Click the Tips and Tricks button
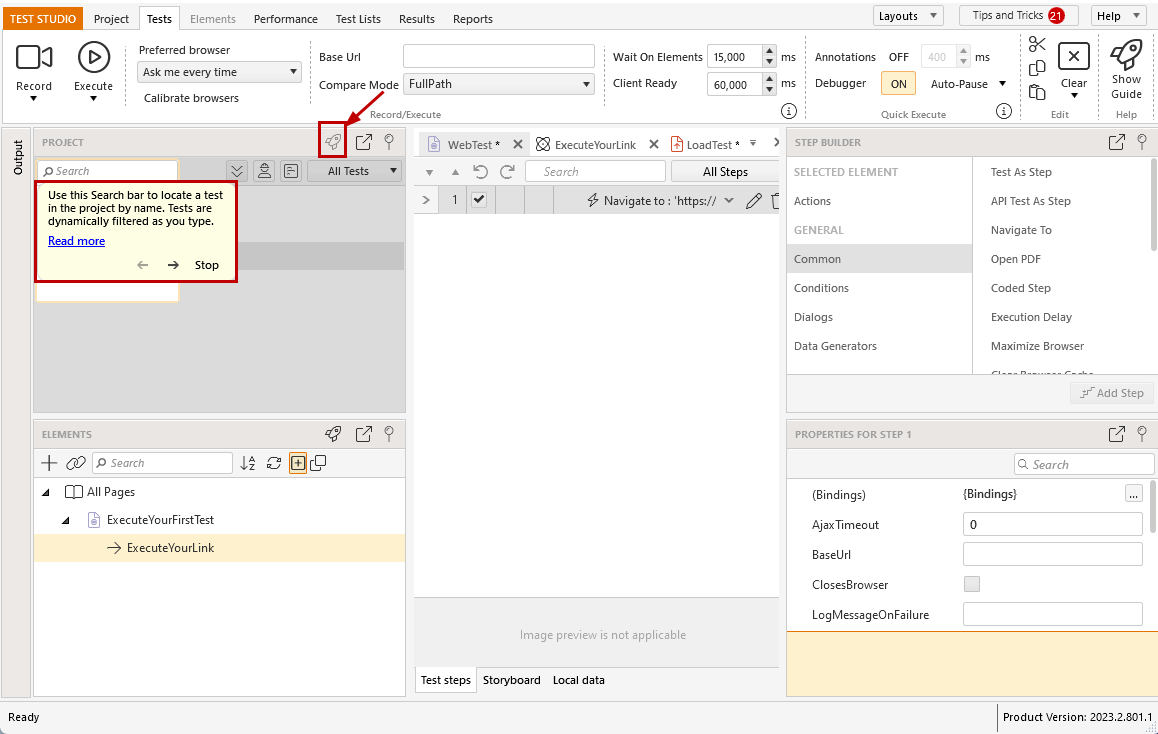Image resolution: width=1158 pixels, height=734 pixels. 1018,16
